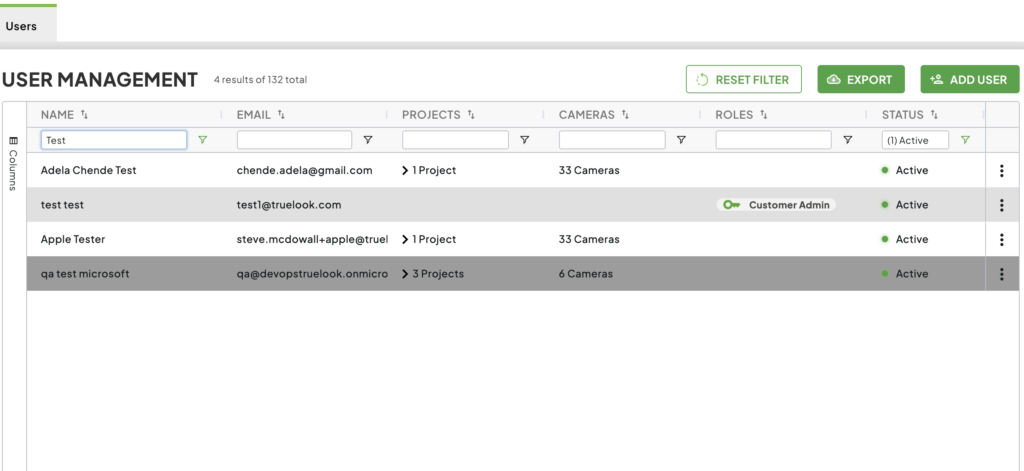Click the CAMERAS column header
The image size is (1024, 471).
(x=586, y=114)
